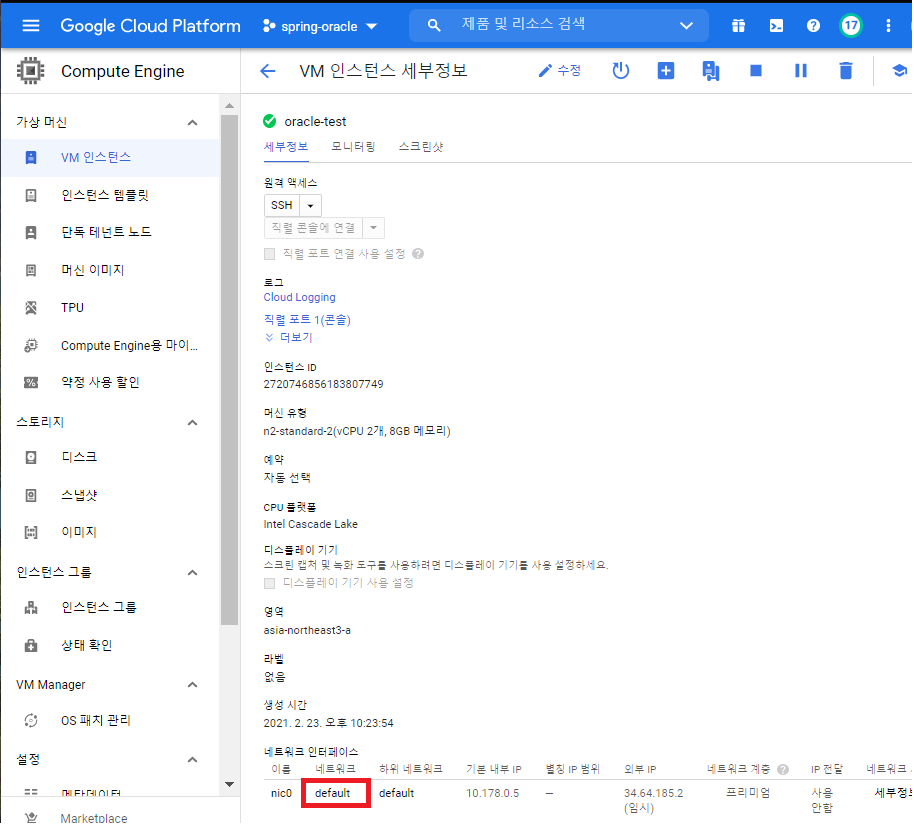Click the serial port help icon

pos(418,254)
